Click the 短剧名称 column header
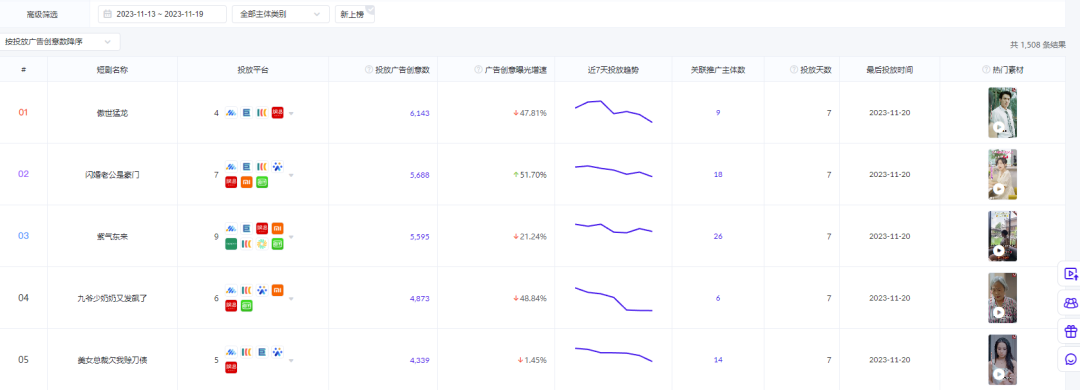1080x390 pixels. [112, 70]
